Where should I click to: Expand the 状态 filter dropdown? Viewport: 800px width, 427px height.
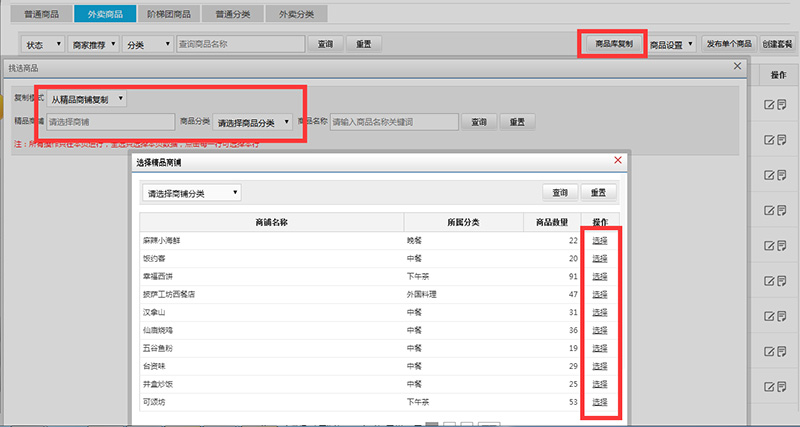coord(43,44)
